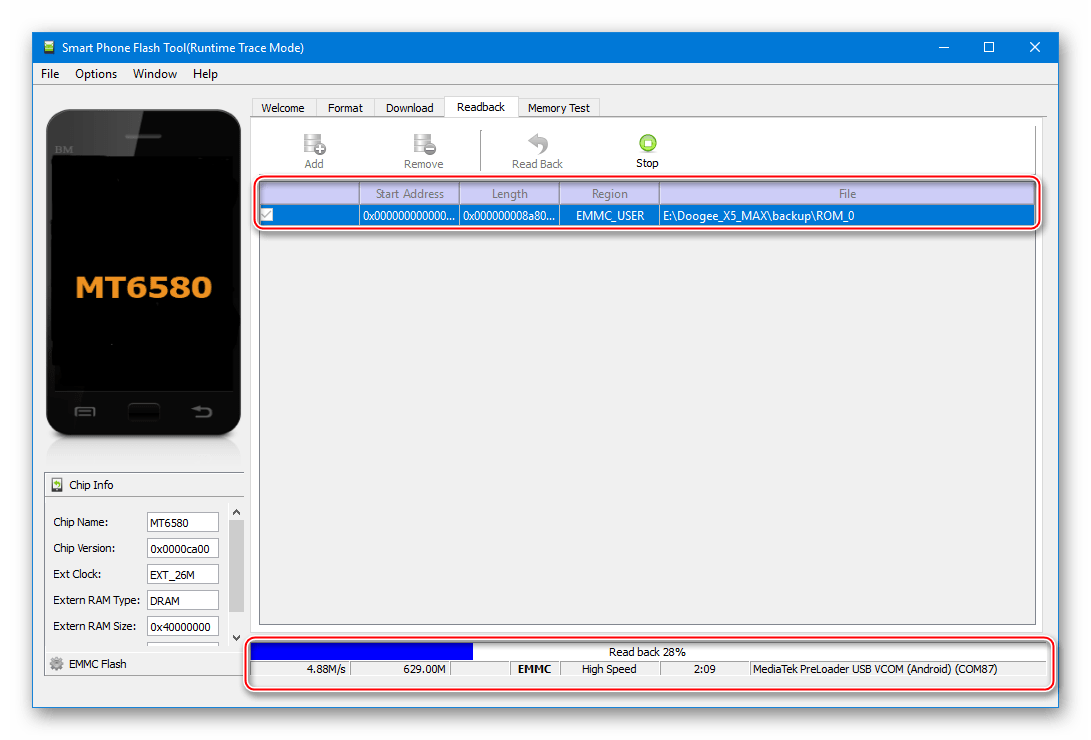Click the Read Back arrow icon
Viewport: 1091px width, 740px height.
point(537,143)
